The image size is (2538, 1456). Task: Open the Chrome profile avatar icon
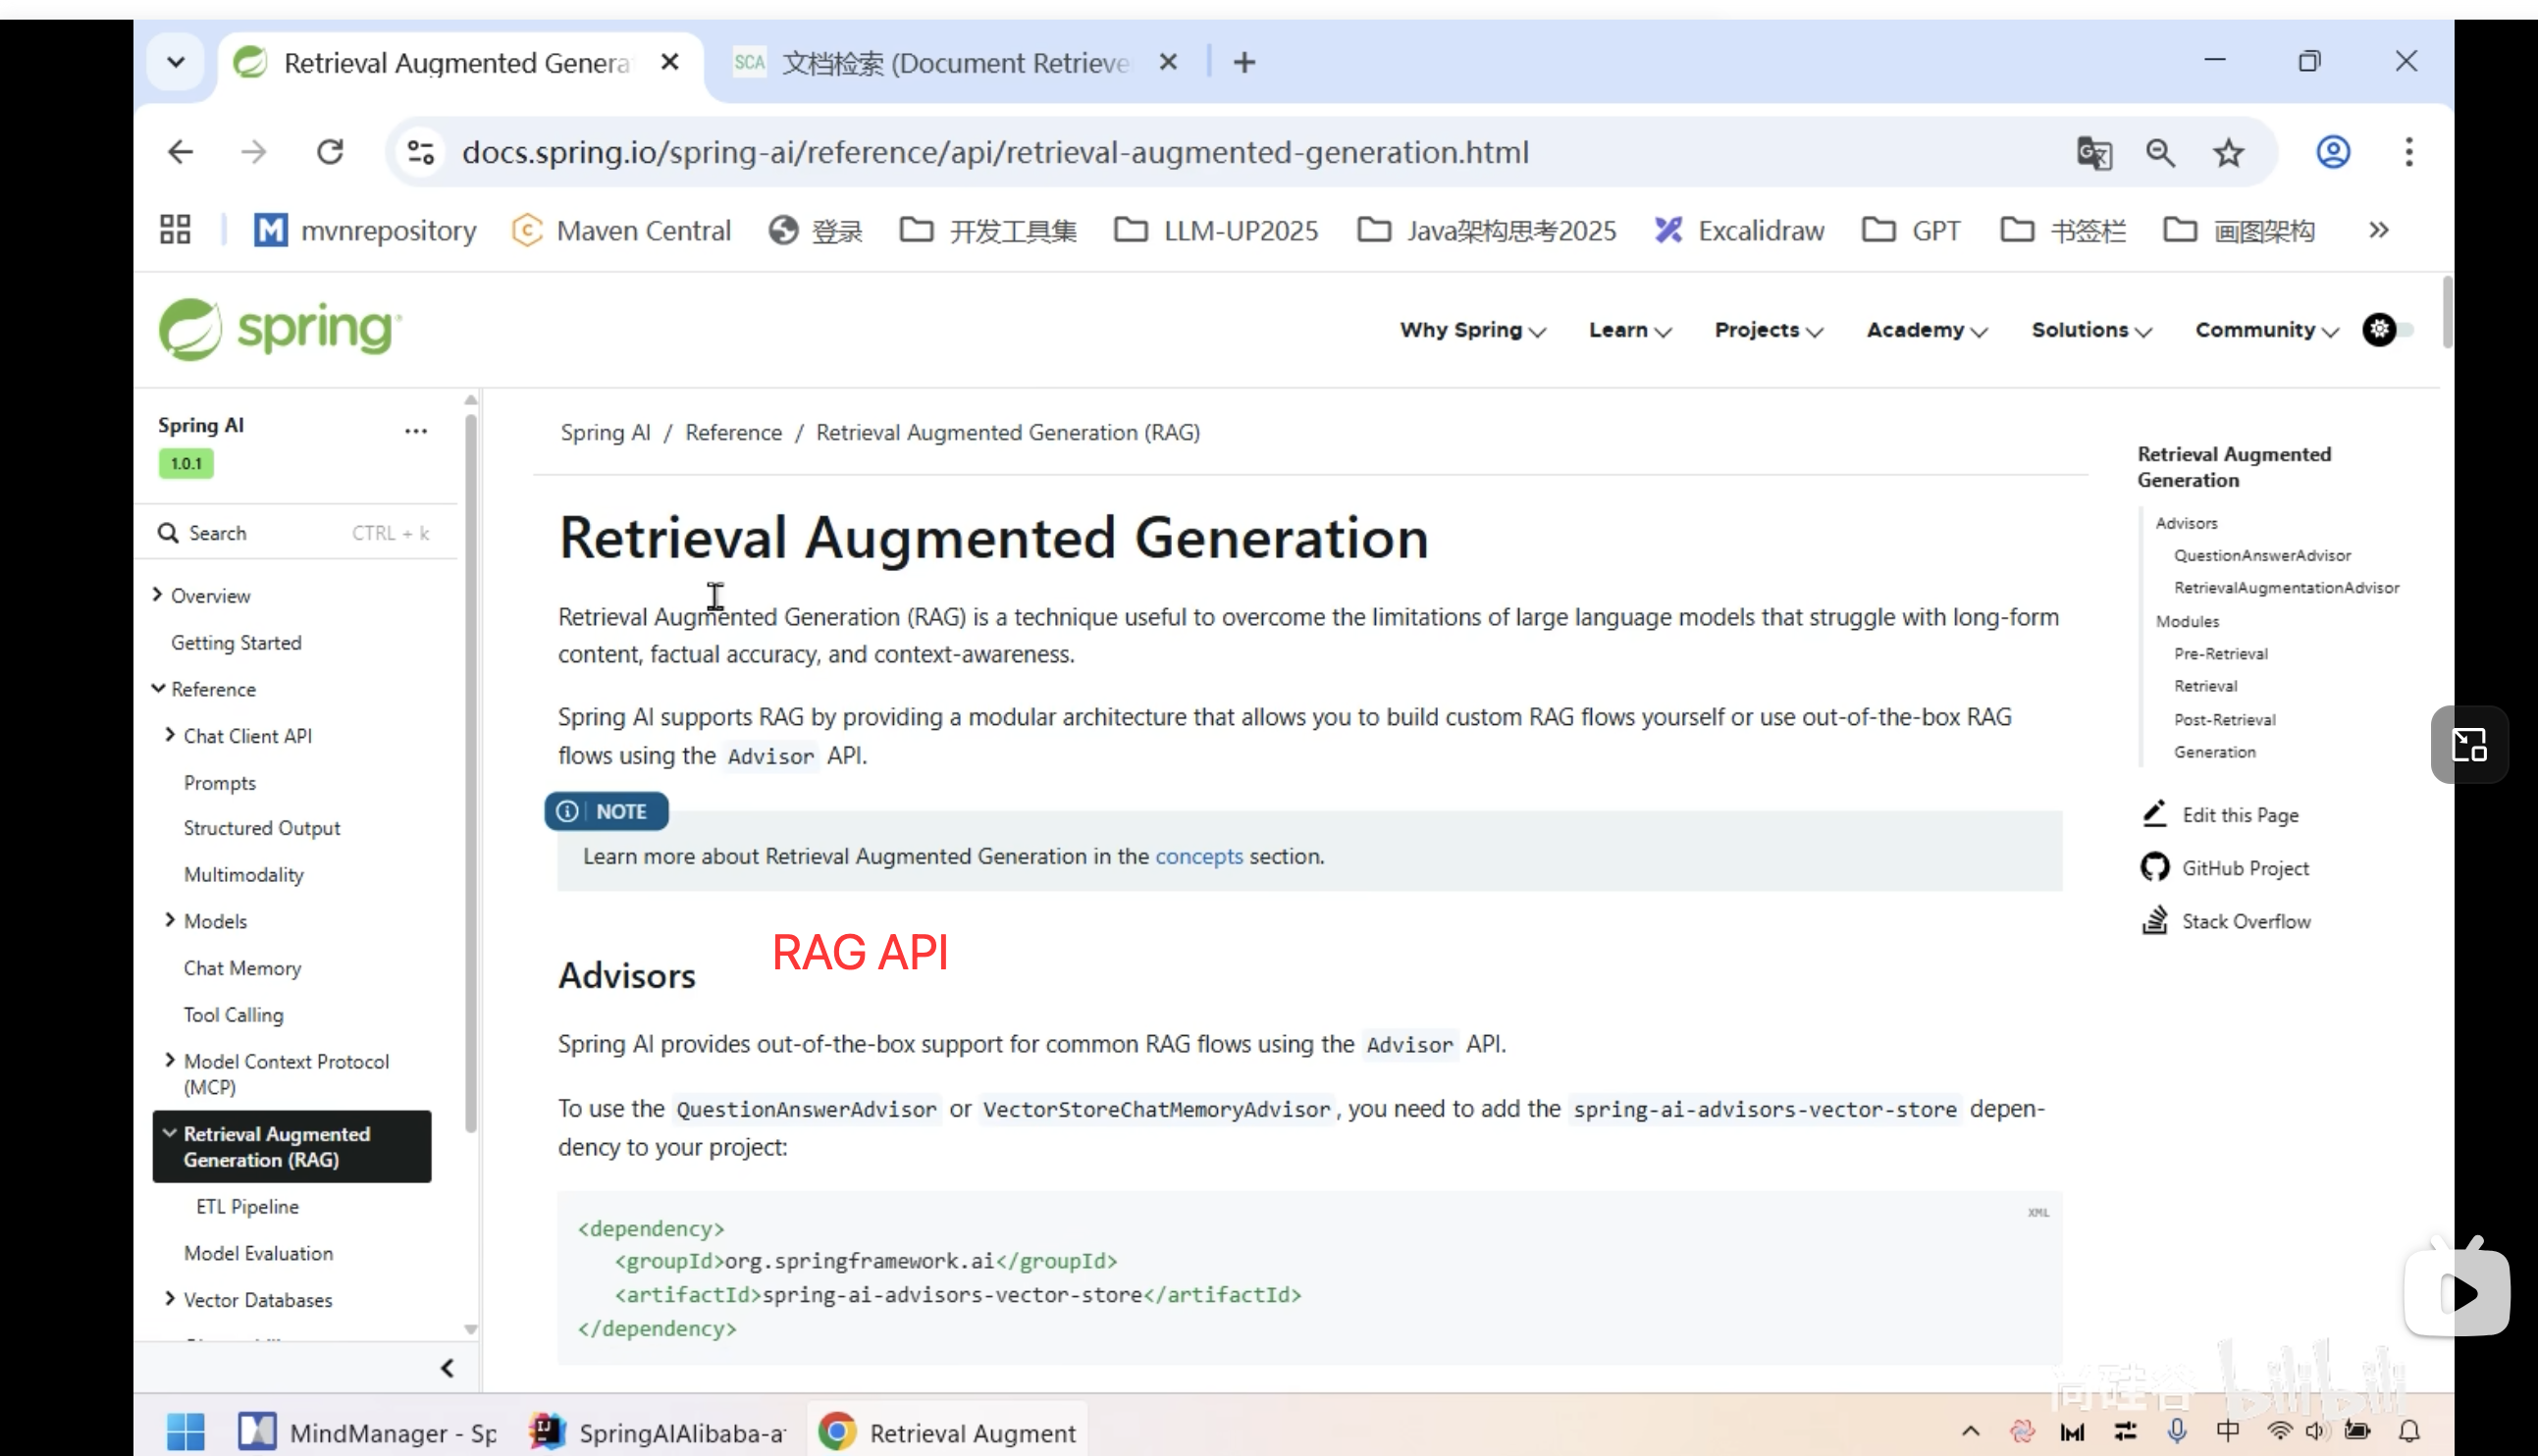pyautogui.click(x=2332, y=153)
